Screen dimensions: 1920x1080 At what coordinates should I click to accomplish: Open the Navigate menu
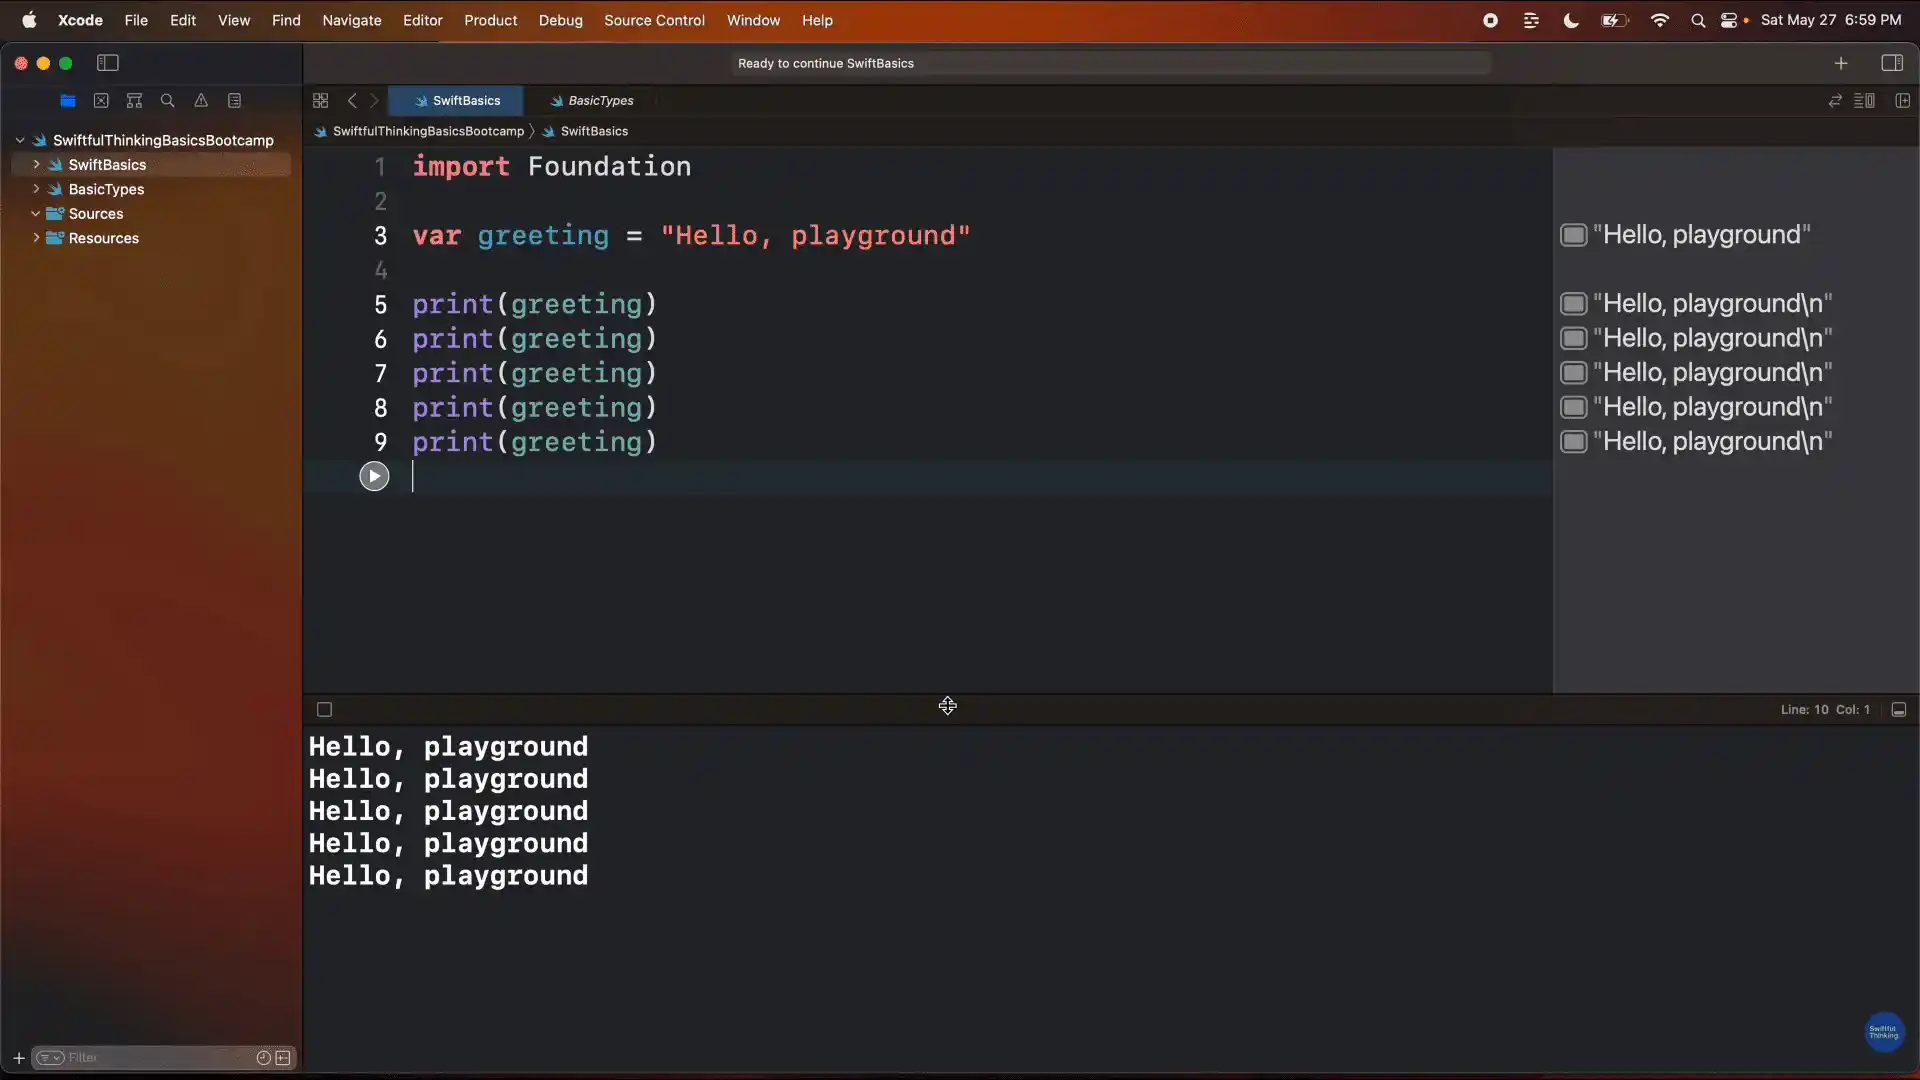(352, 20)
